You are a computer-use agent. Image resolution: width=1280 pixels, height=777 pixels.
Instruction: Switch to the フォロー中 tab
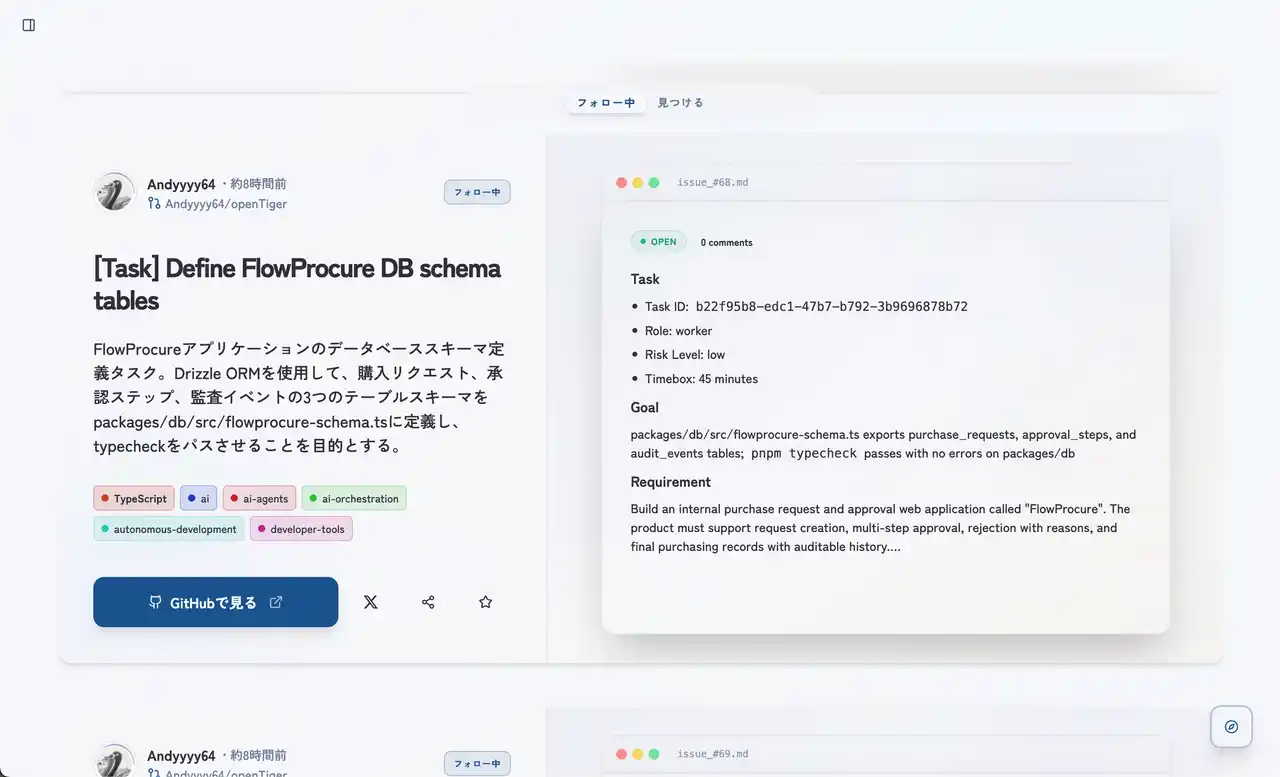(x=606, y=103)
